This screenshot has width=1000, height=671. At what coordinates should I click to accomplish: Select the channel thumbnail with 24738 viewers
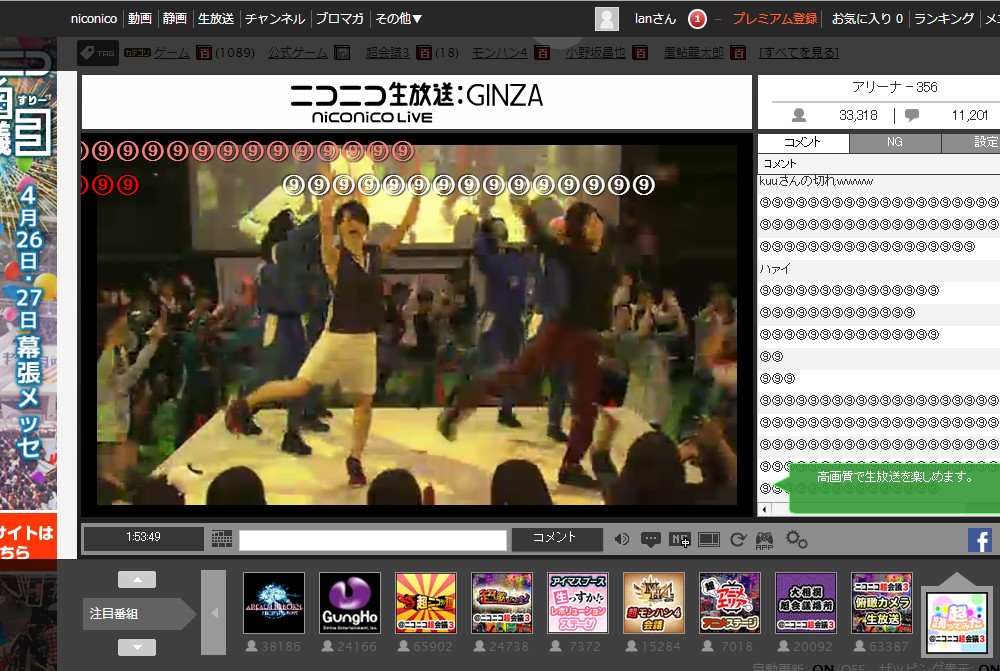click(x=502, y=603)
